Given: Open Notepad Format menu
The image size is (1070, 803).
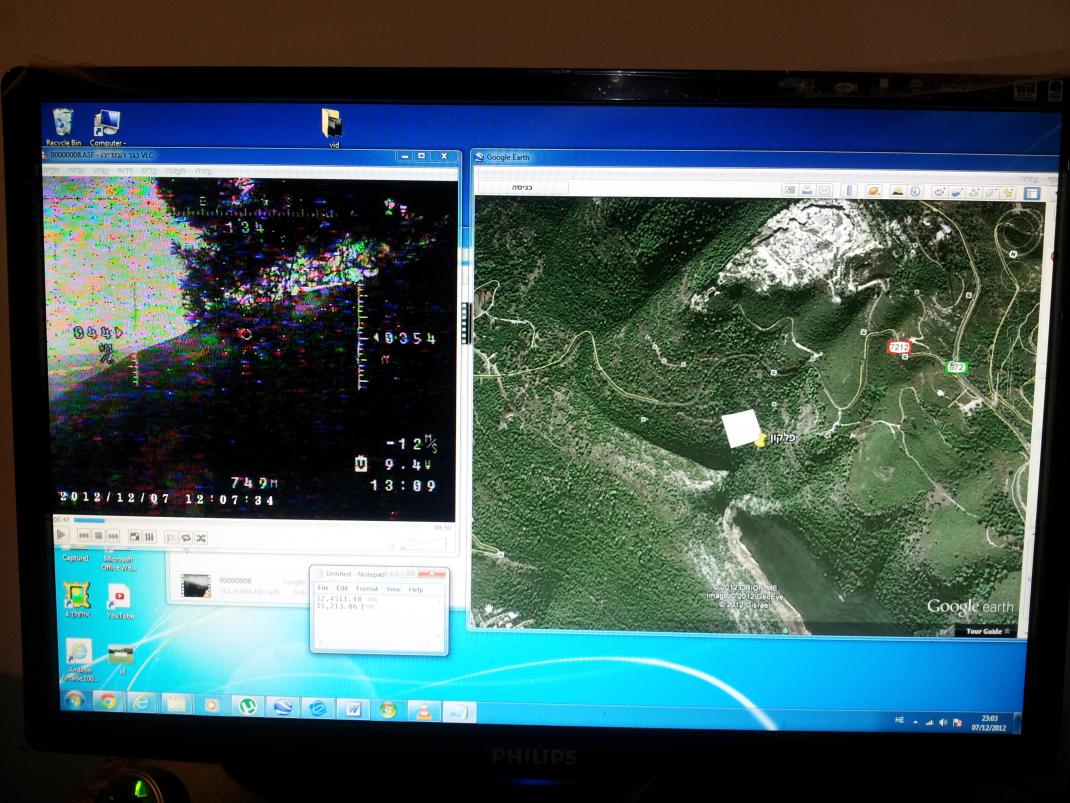Looking at the screenshot, I should (x=367, y=589).
